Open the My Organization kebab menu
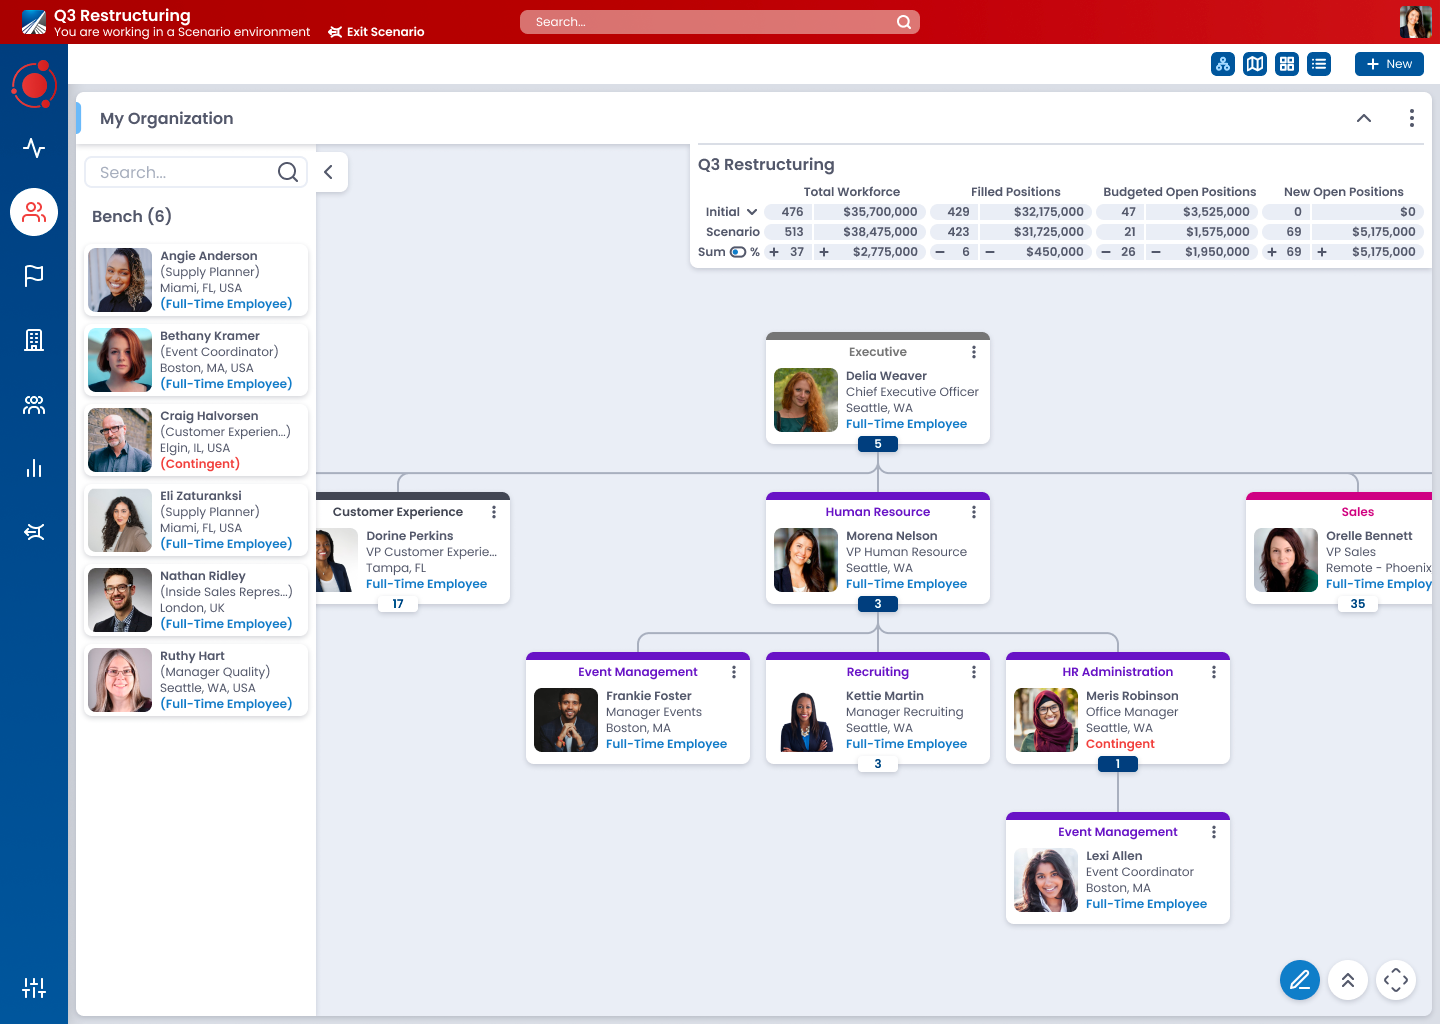The height and width of the screenshot is (1024, 1440). tap(1411, 118)
